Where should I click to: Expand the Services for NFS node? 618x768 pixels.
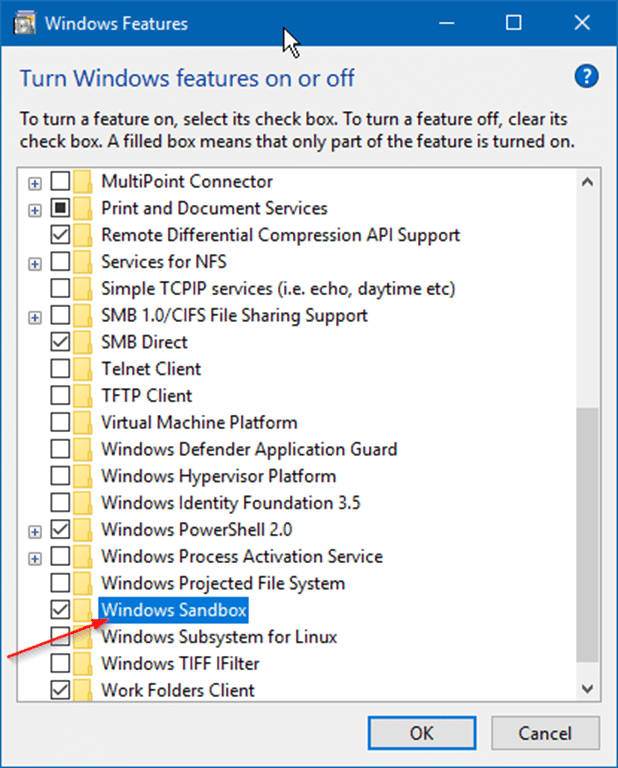point(35,264)
